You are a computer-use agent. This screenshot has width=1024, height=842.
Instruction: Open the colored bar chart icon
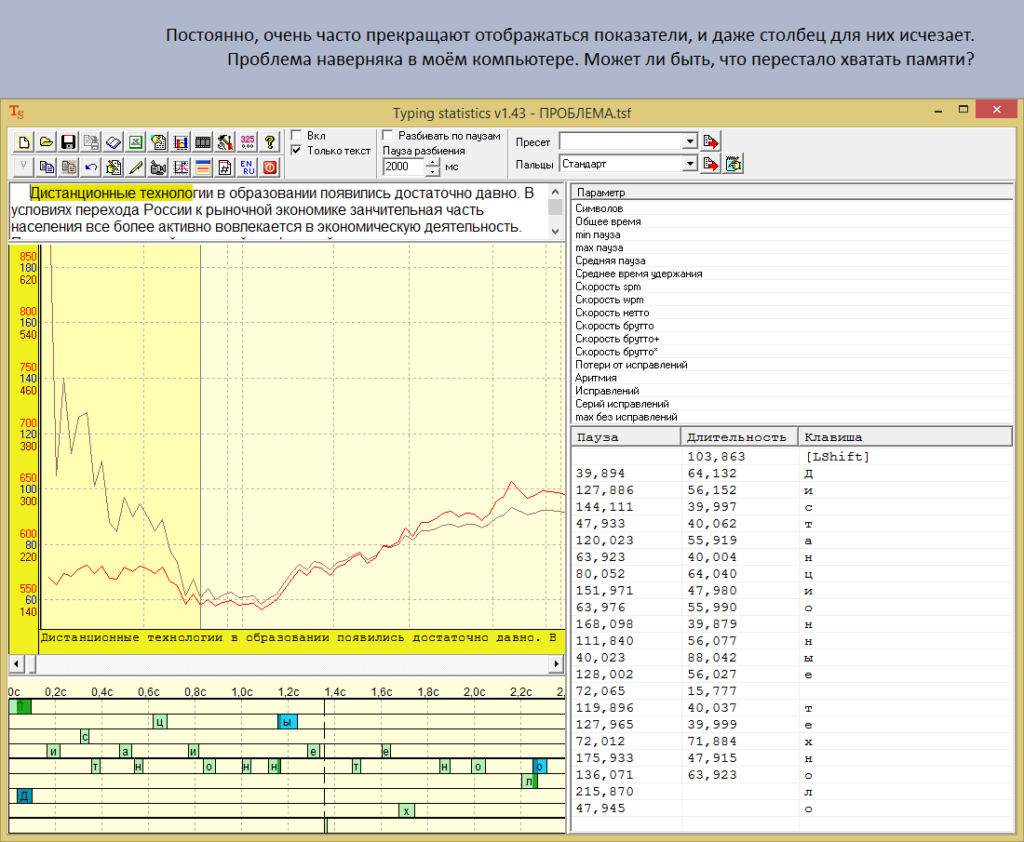180,142
